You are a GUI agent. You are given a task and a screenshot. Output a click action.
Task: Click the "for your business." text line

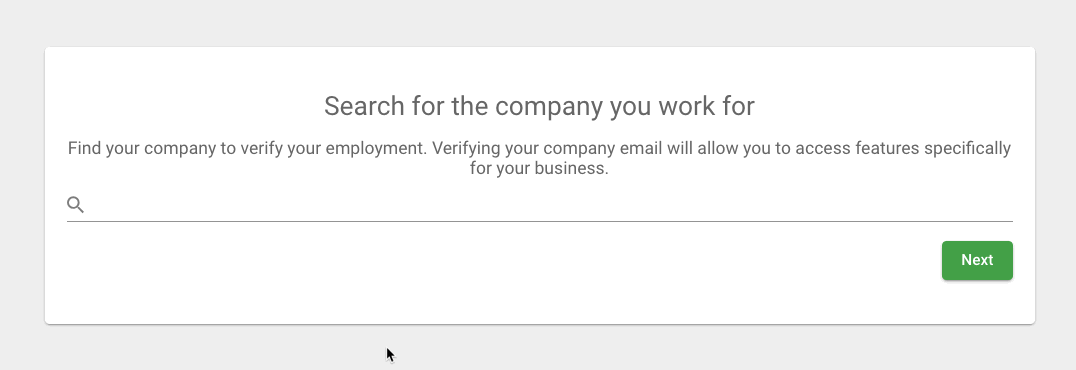[539, 168]
